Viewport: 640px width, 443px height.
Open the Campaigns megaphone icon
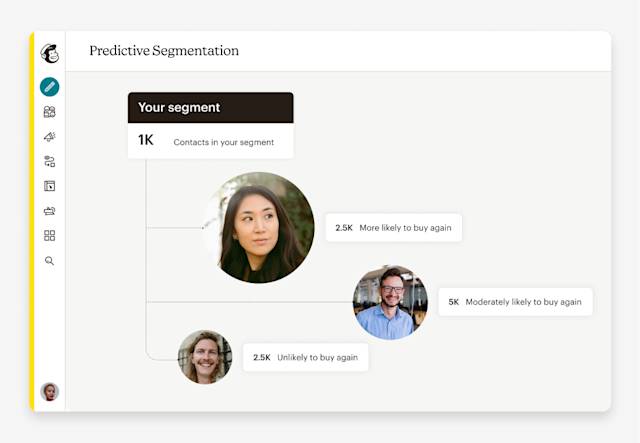coord(49,136)
